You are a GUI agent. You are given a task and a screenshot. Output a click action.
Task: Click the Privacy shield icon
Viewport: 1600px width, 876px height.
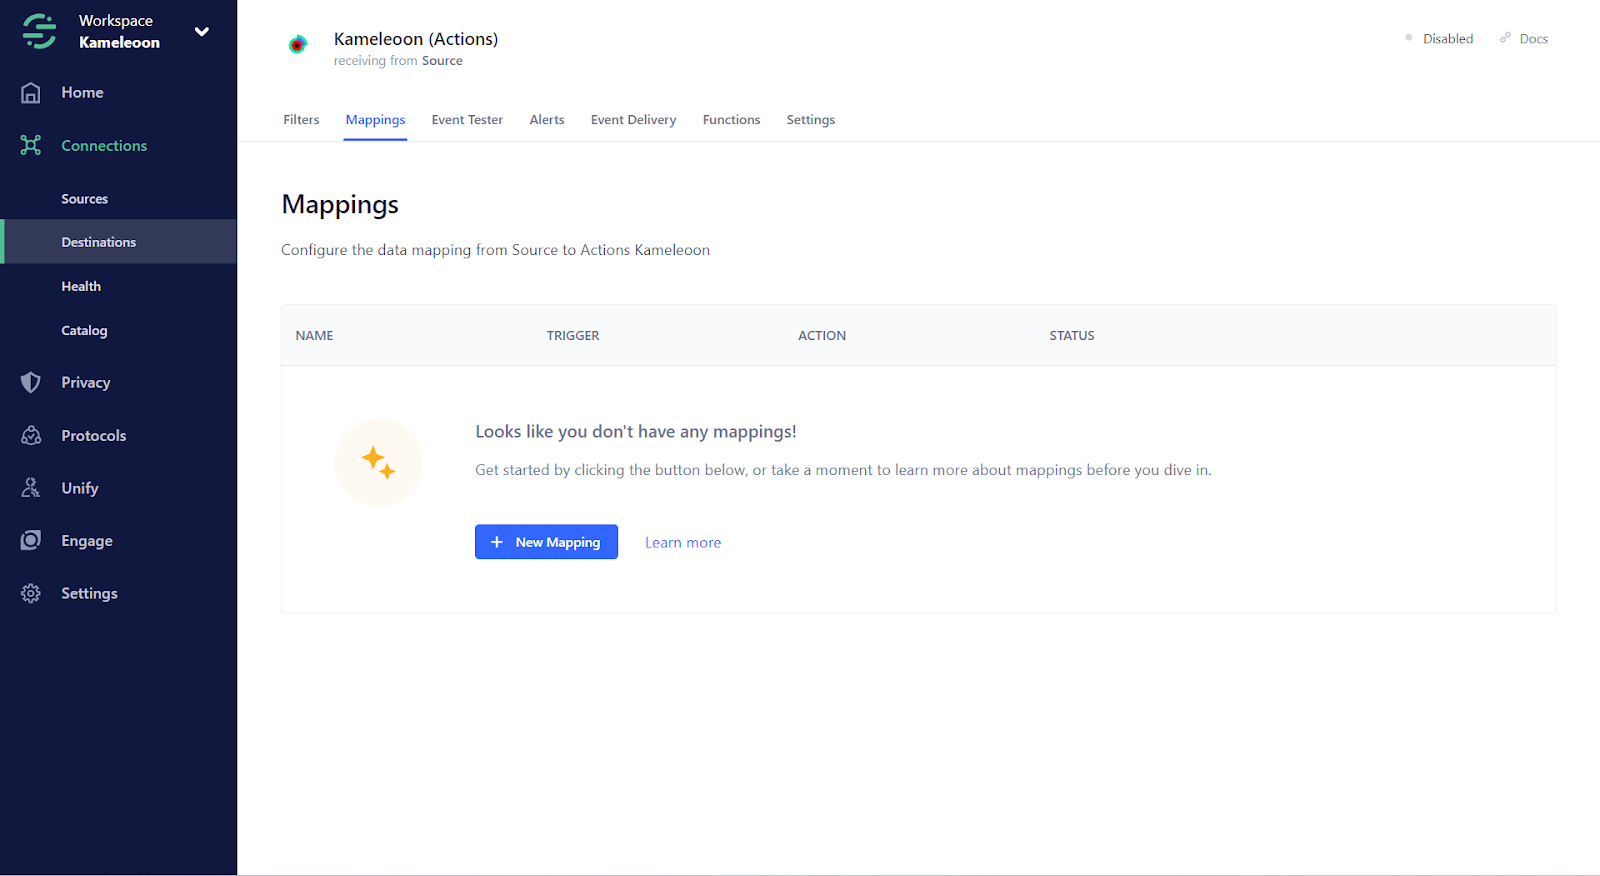click(31, 382)
